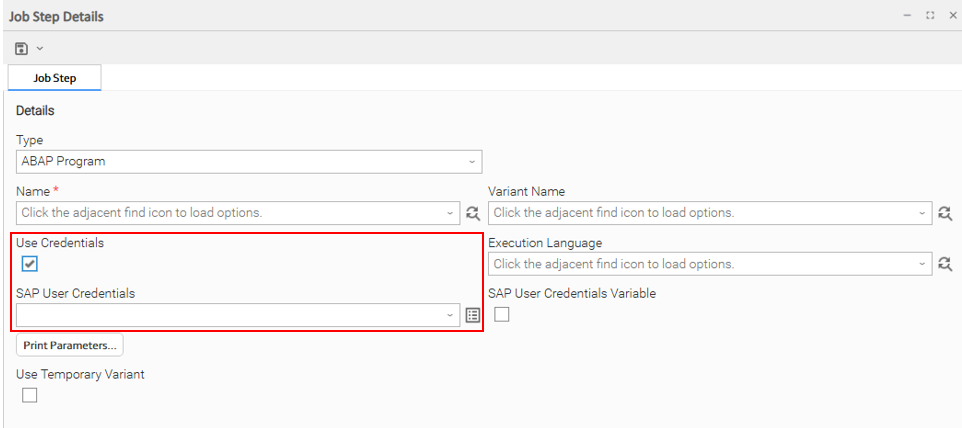Viewport: 962px width, 428px height.
Task: Click the Save icon in toolbar
Action: (21, 48)
